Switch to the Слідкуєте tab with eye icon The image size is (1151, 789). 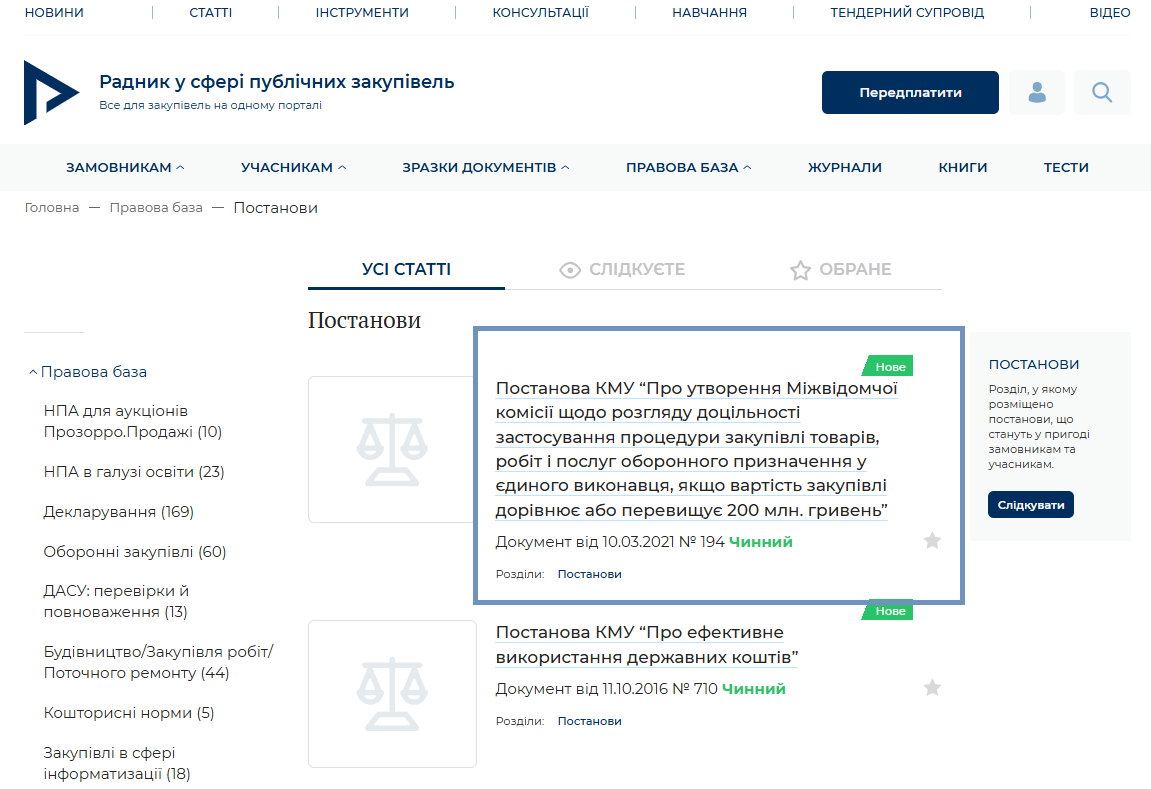pos(623,270)
